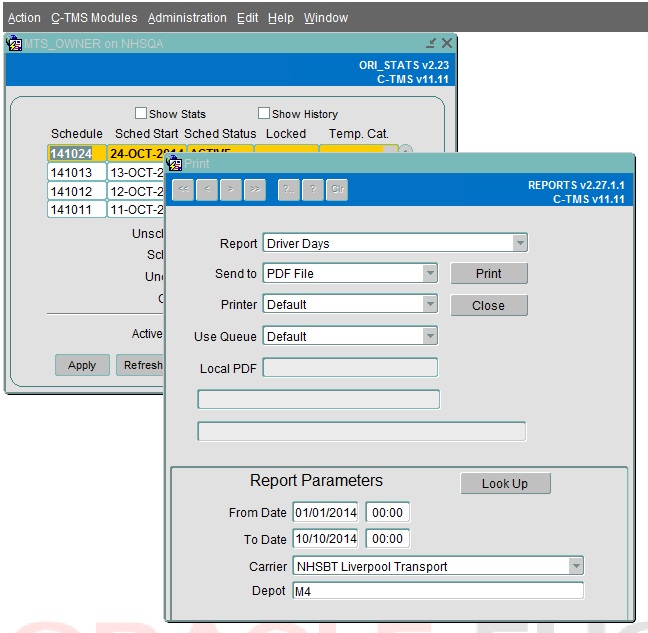Click the 13-OCT sched start cell
Screen dimensions: 648x633
[x=136, y=172]
